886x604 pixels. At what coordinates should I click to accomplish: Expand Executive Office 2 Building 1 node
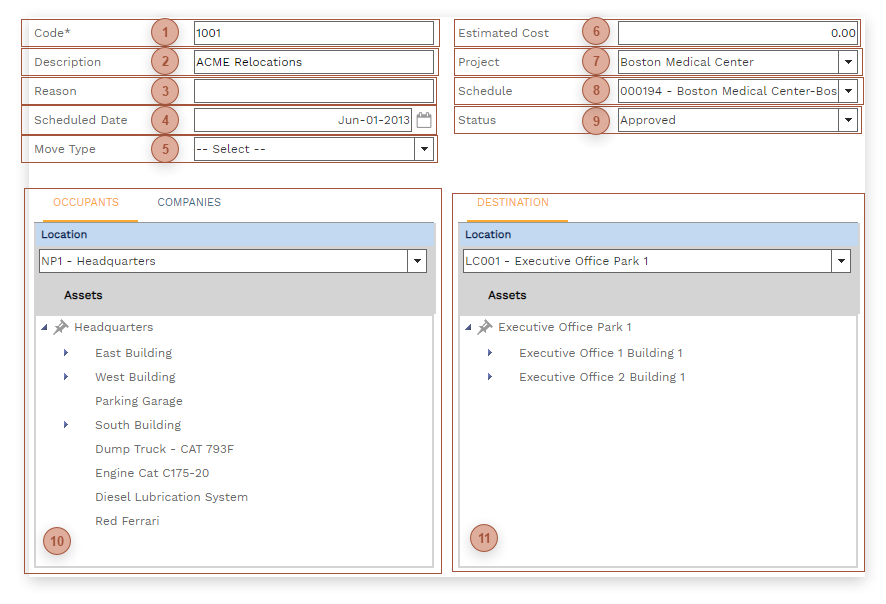tap(490, 377)
